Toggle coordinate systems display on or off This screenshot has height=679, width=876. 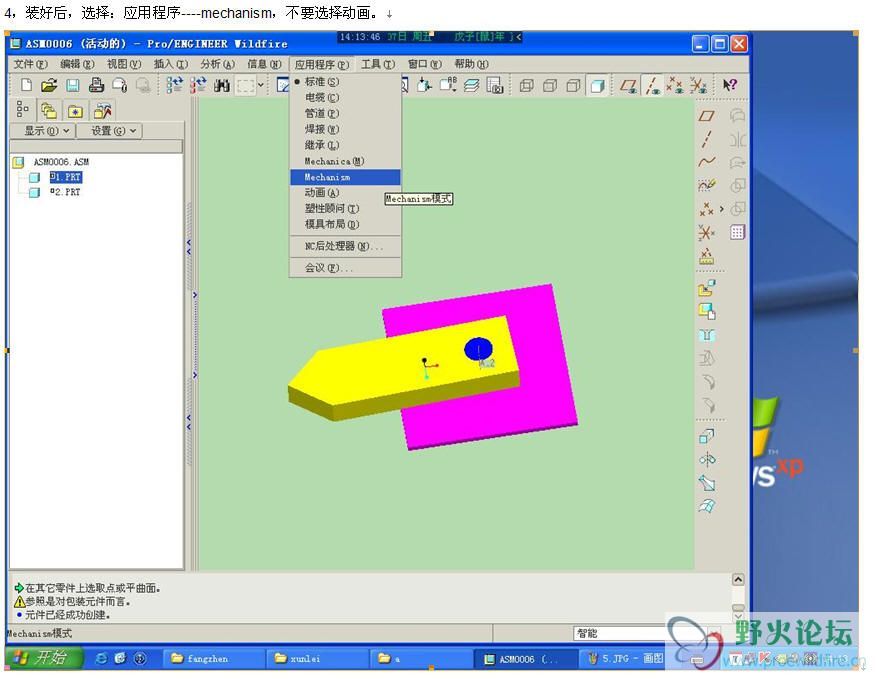click(698, 86)
